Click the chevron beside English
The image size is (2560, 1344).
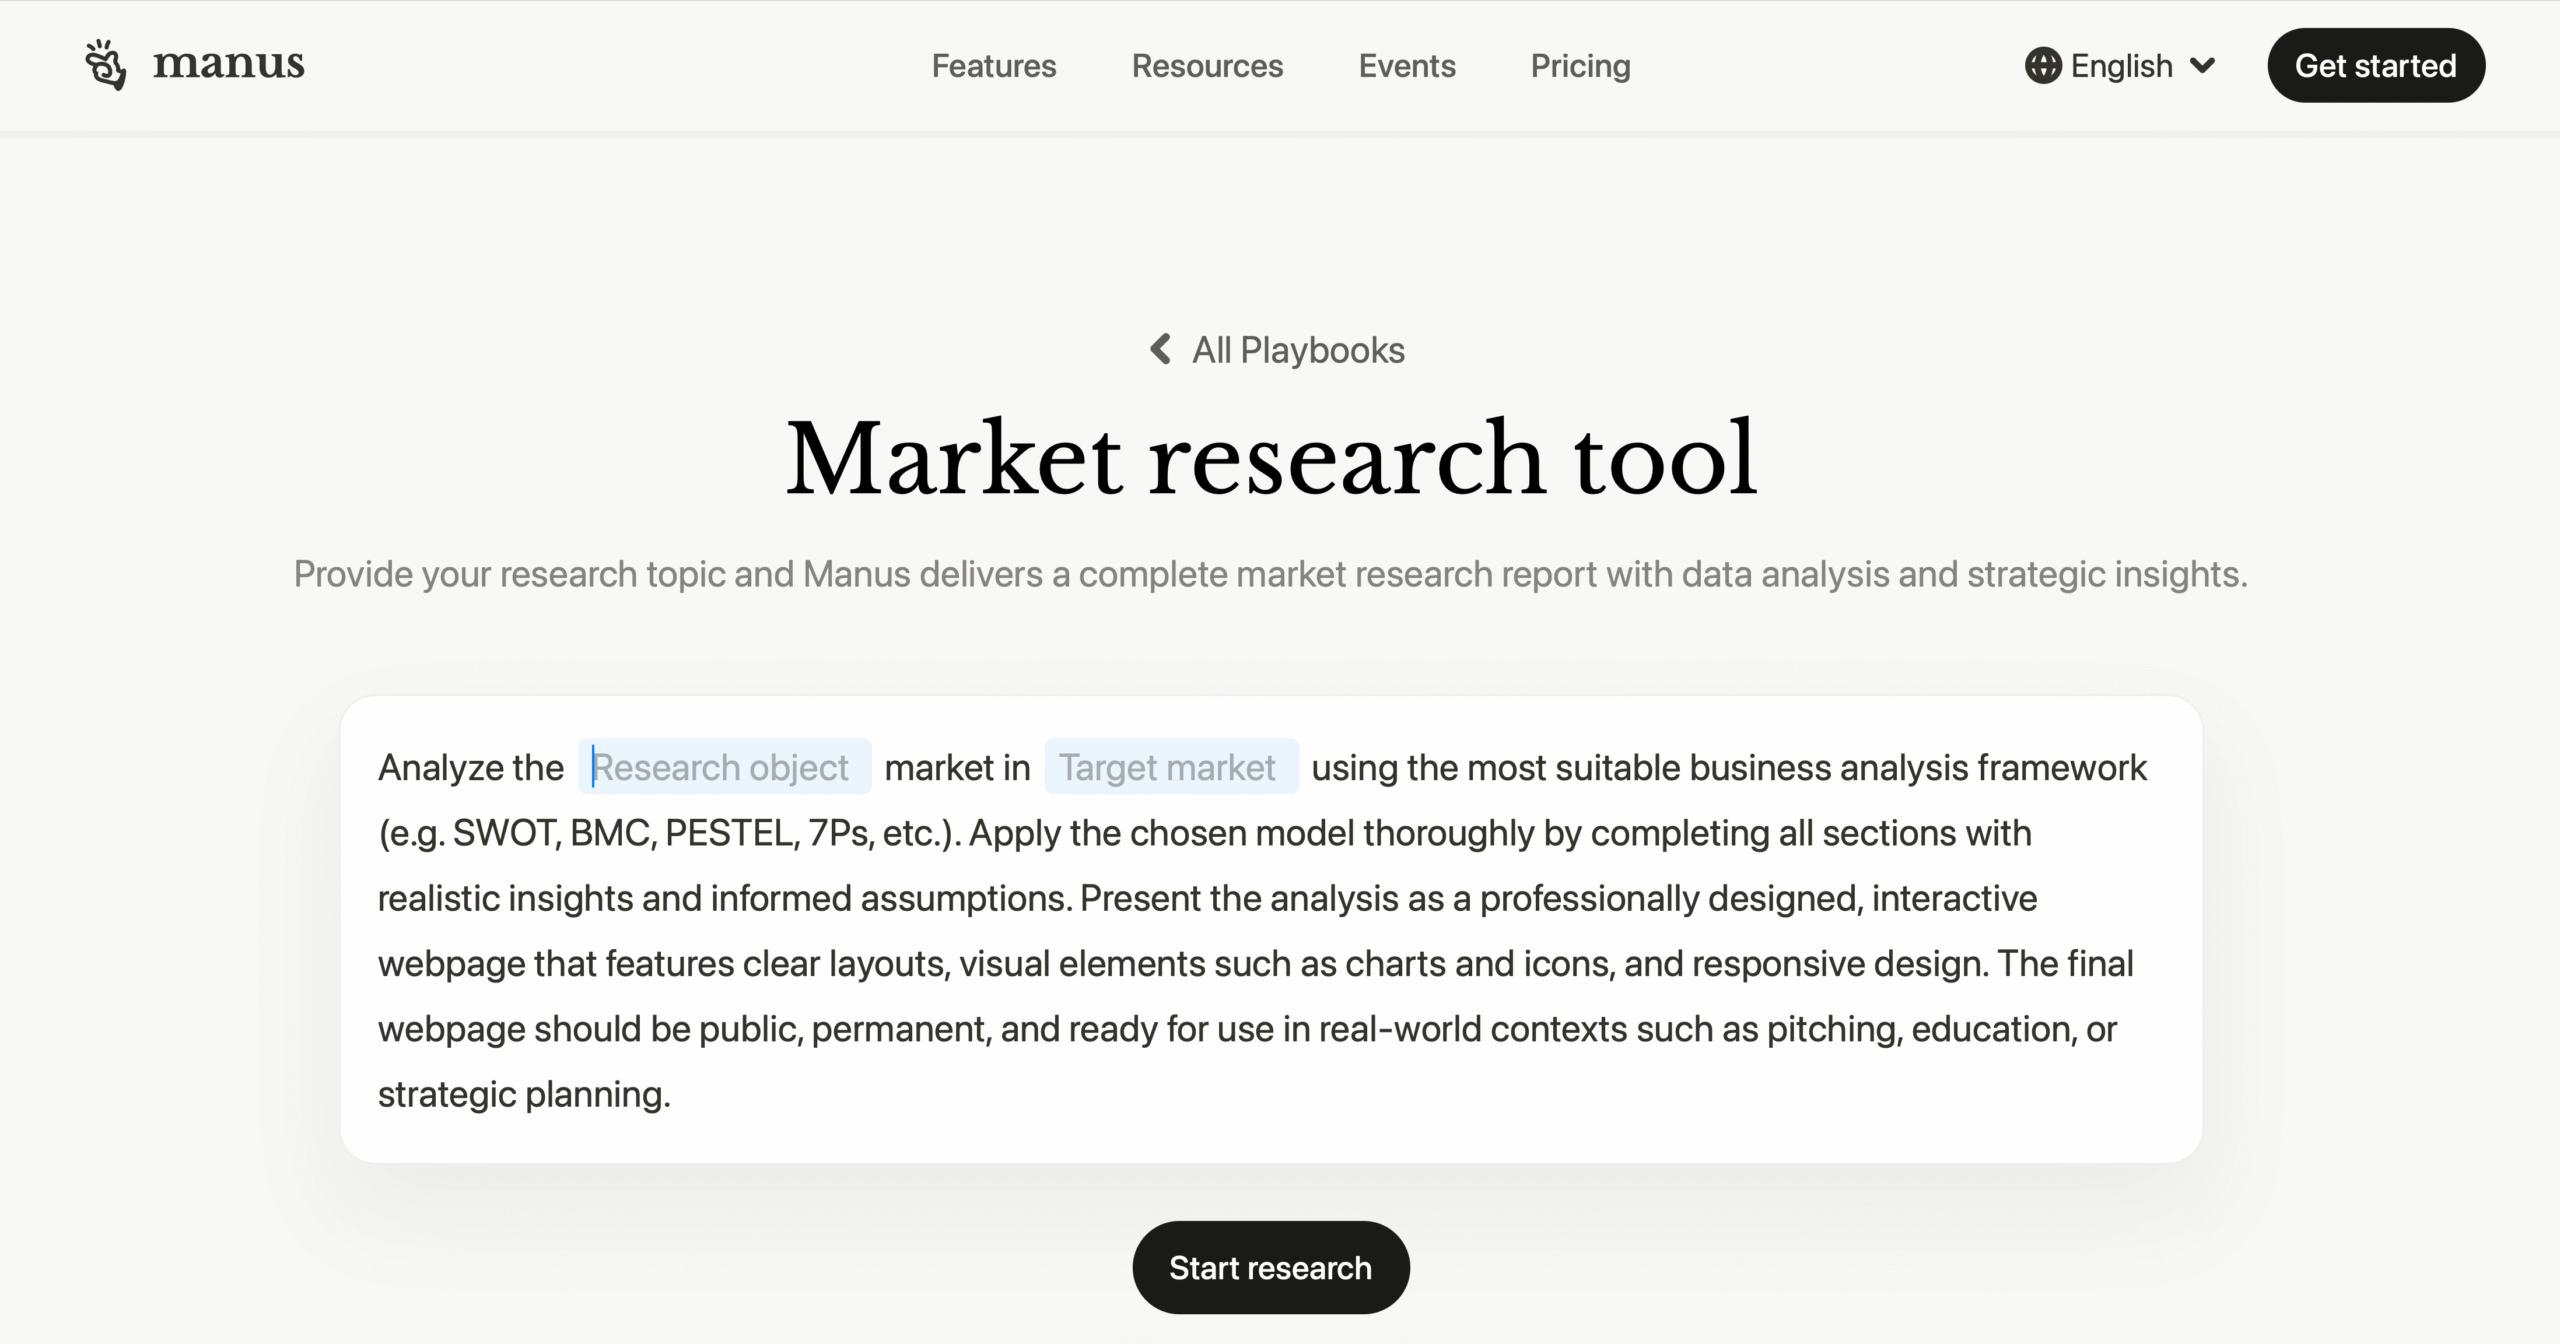(2204, 66)
